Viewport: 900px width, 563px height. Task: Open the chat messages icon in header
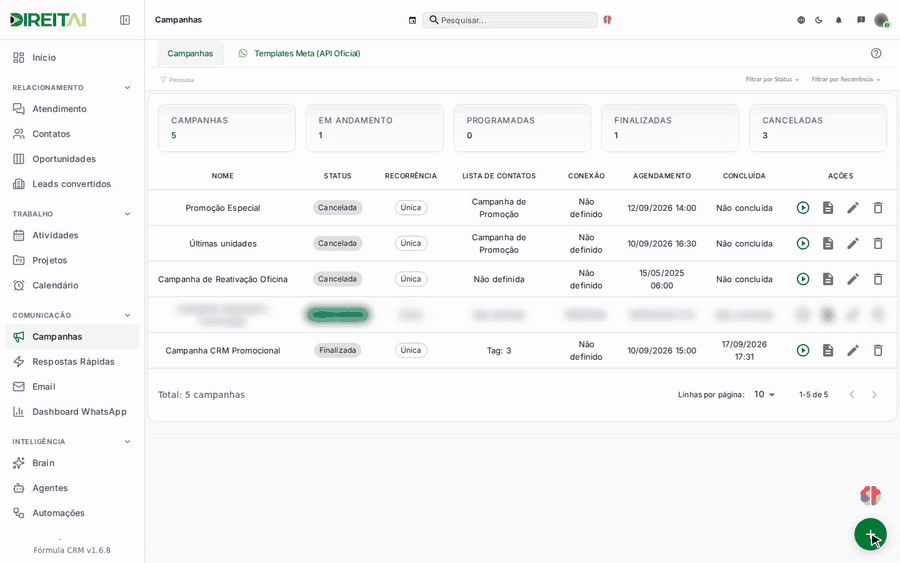861,20
